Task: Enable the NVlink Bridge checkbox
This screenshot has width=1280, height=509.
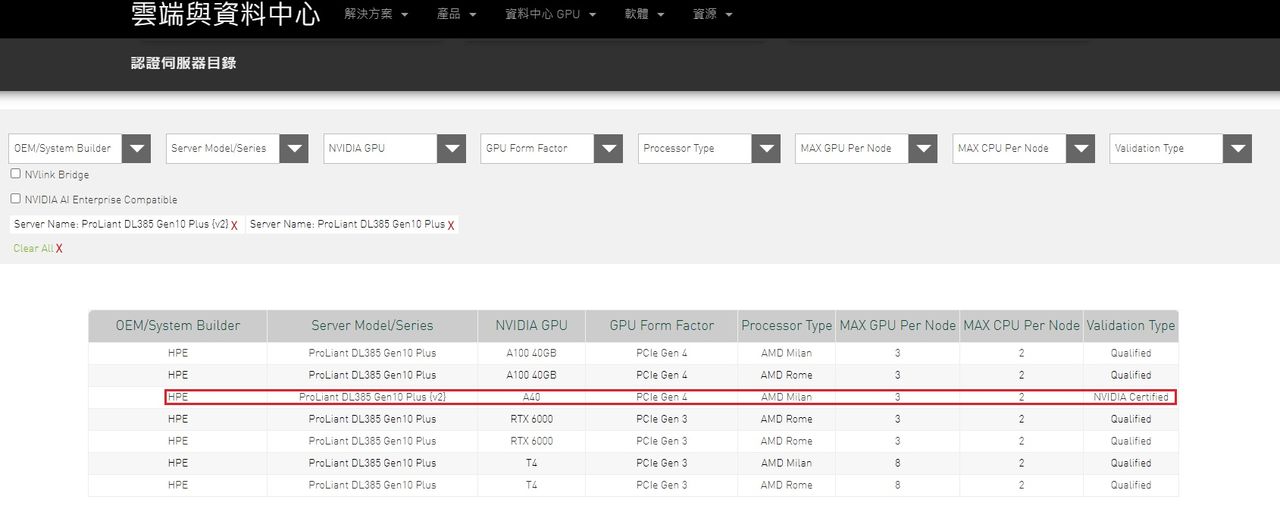Action: pos(15,173)
